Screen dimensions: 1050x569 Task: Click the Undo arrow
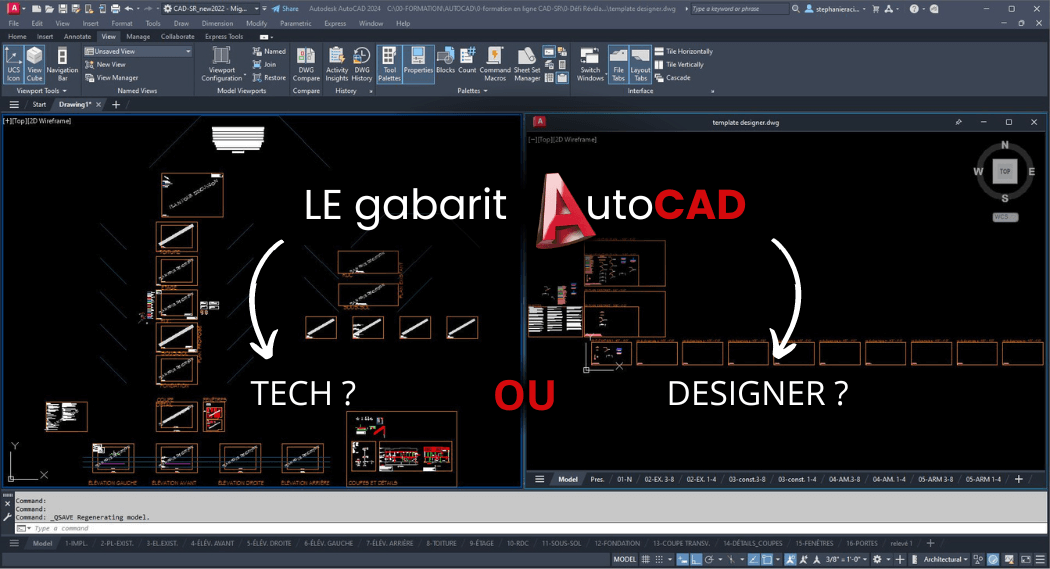click(129, 9)
